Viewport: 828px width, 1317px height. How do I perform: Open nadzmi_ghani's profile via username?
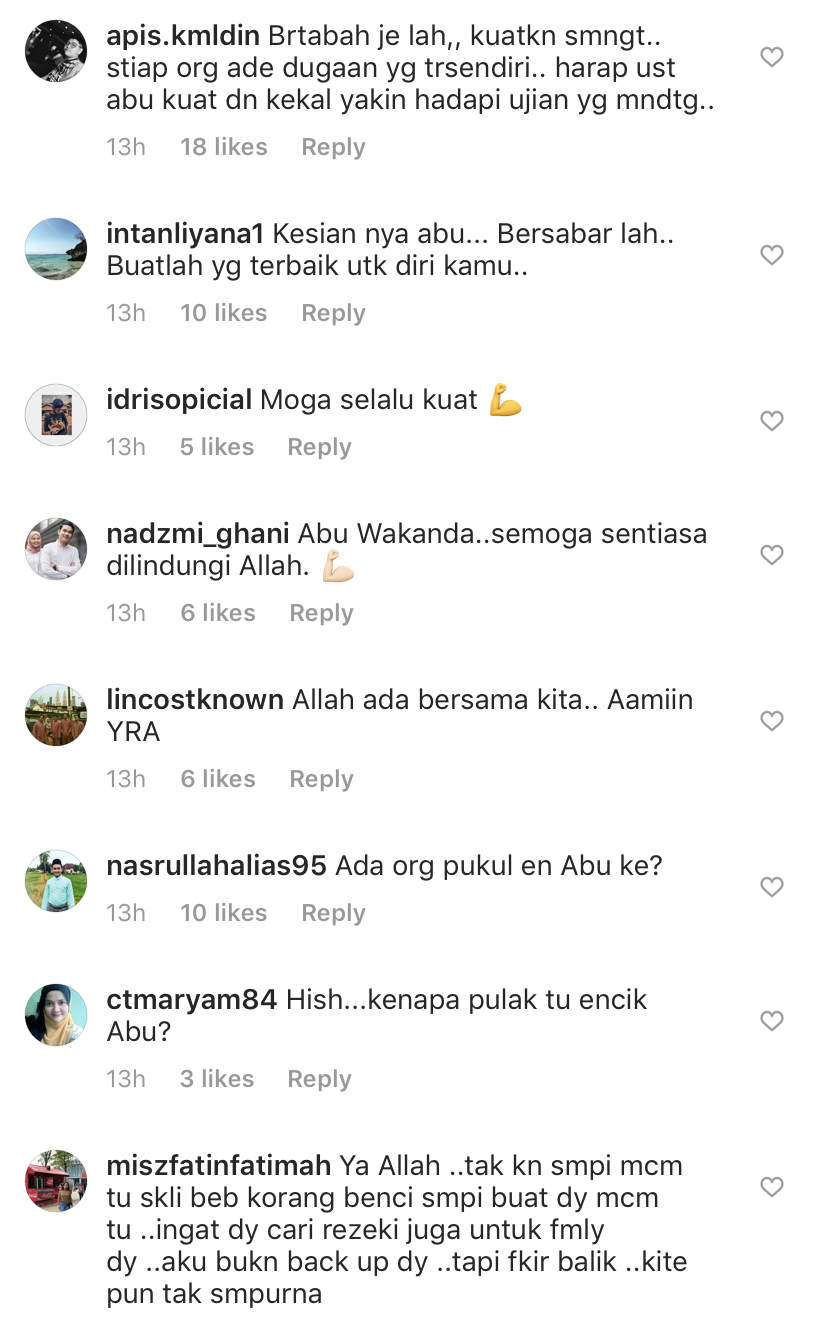coord(198,534)
